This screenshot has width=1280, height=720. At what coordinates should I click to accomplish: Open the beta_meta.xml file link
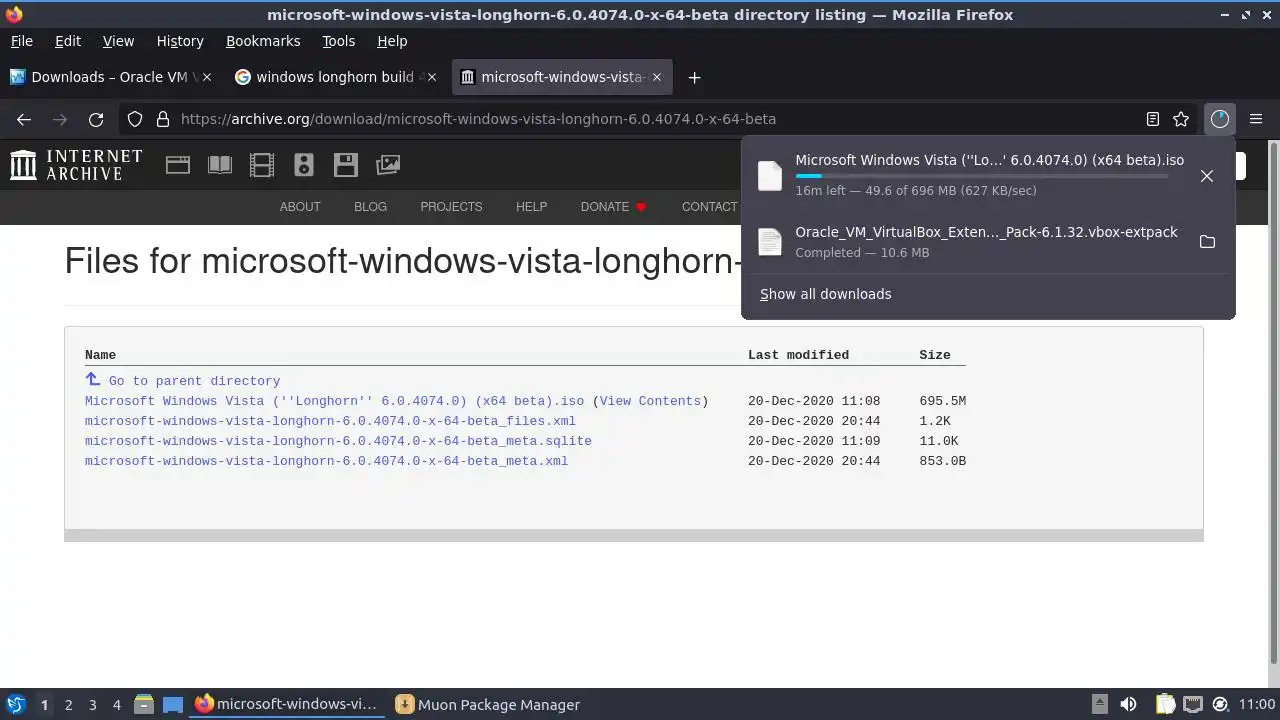[326, 461]
